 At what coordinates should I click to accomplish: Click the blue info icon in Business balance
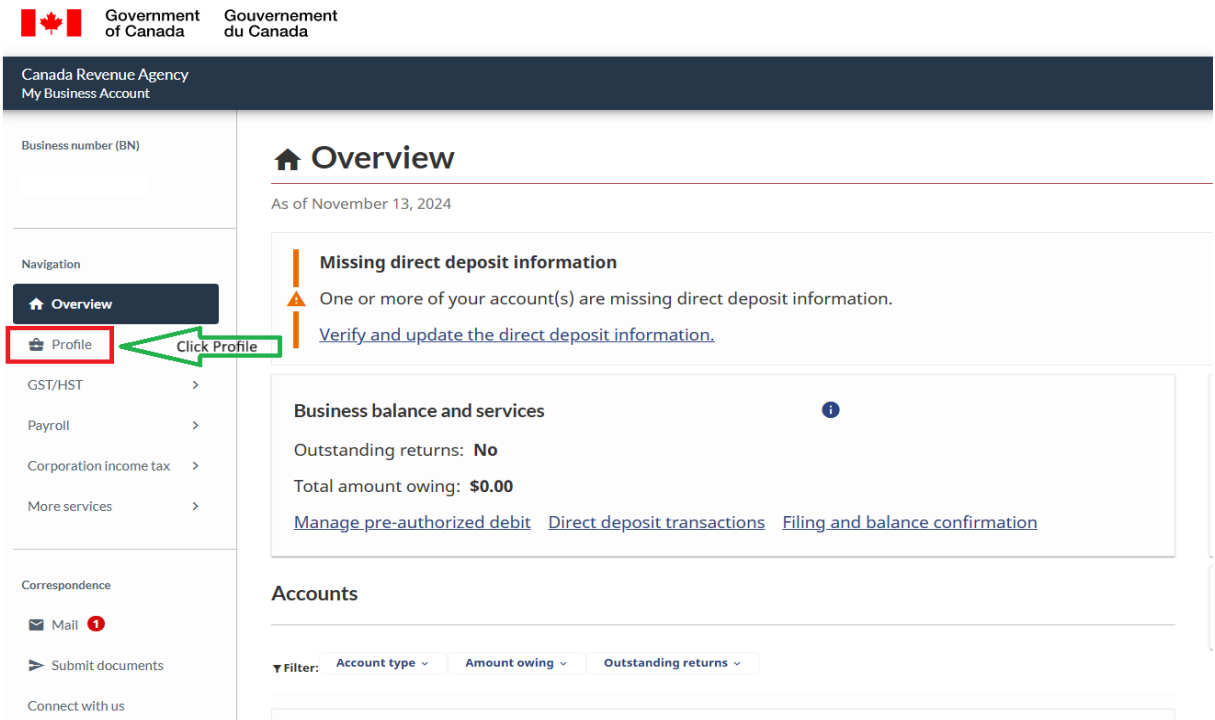[x=830, y=410]
